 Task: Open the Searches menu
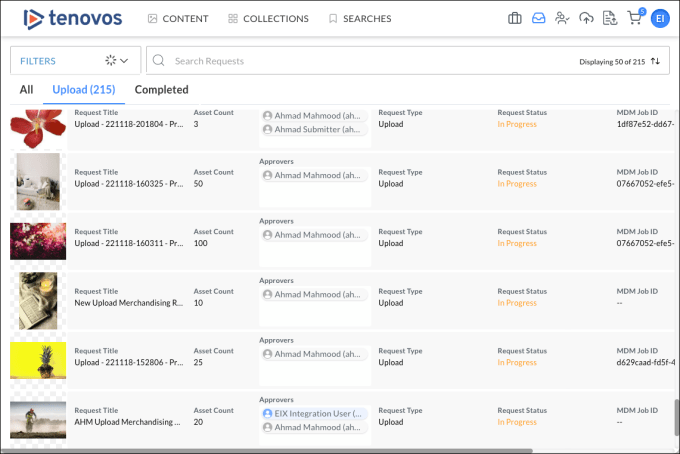pos(360,18)
